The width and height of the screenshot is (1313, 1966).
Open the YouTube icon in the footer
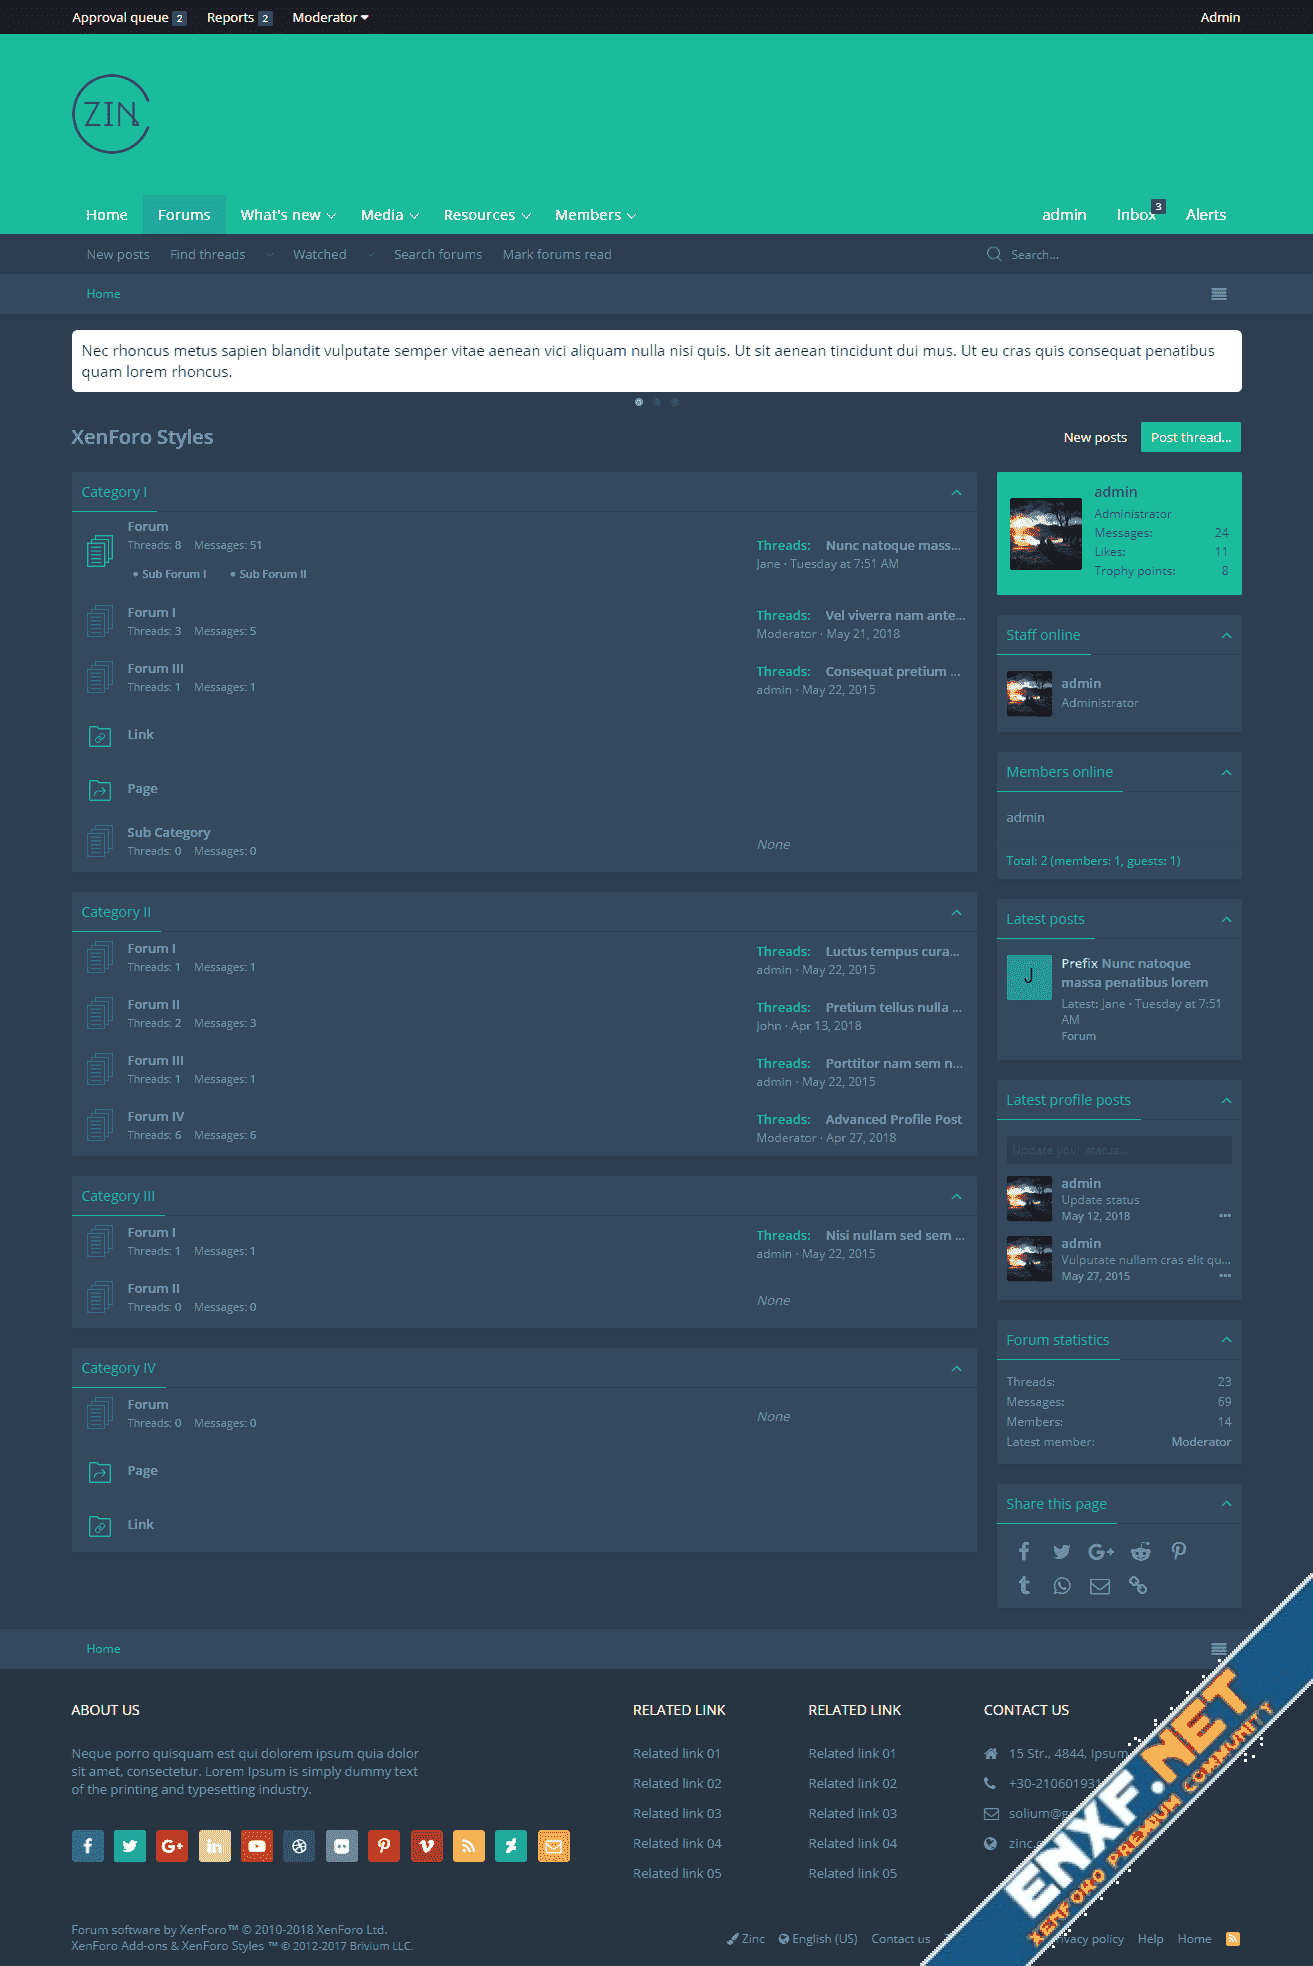[x=257, y=1846]
